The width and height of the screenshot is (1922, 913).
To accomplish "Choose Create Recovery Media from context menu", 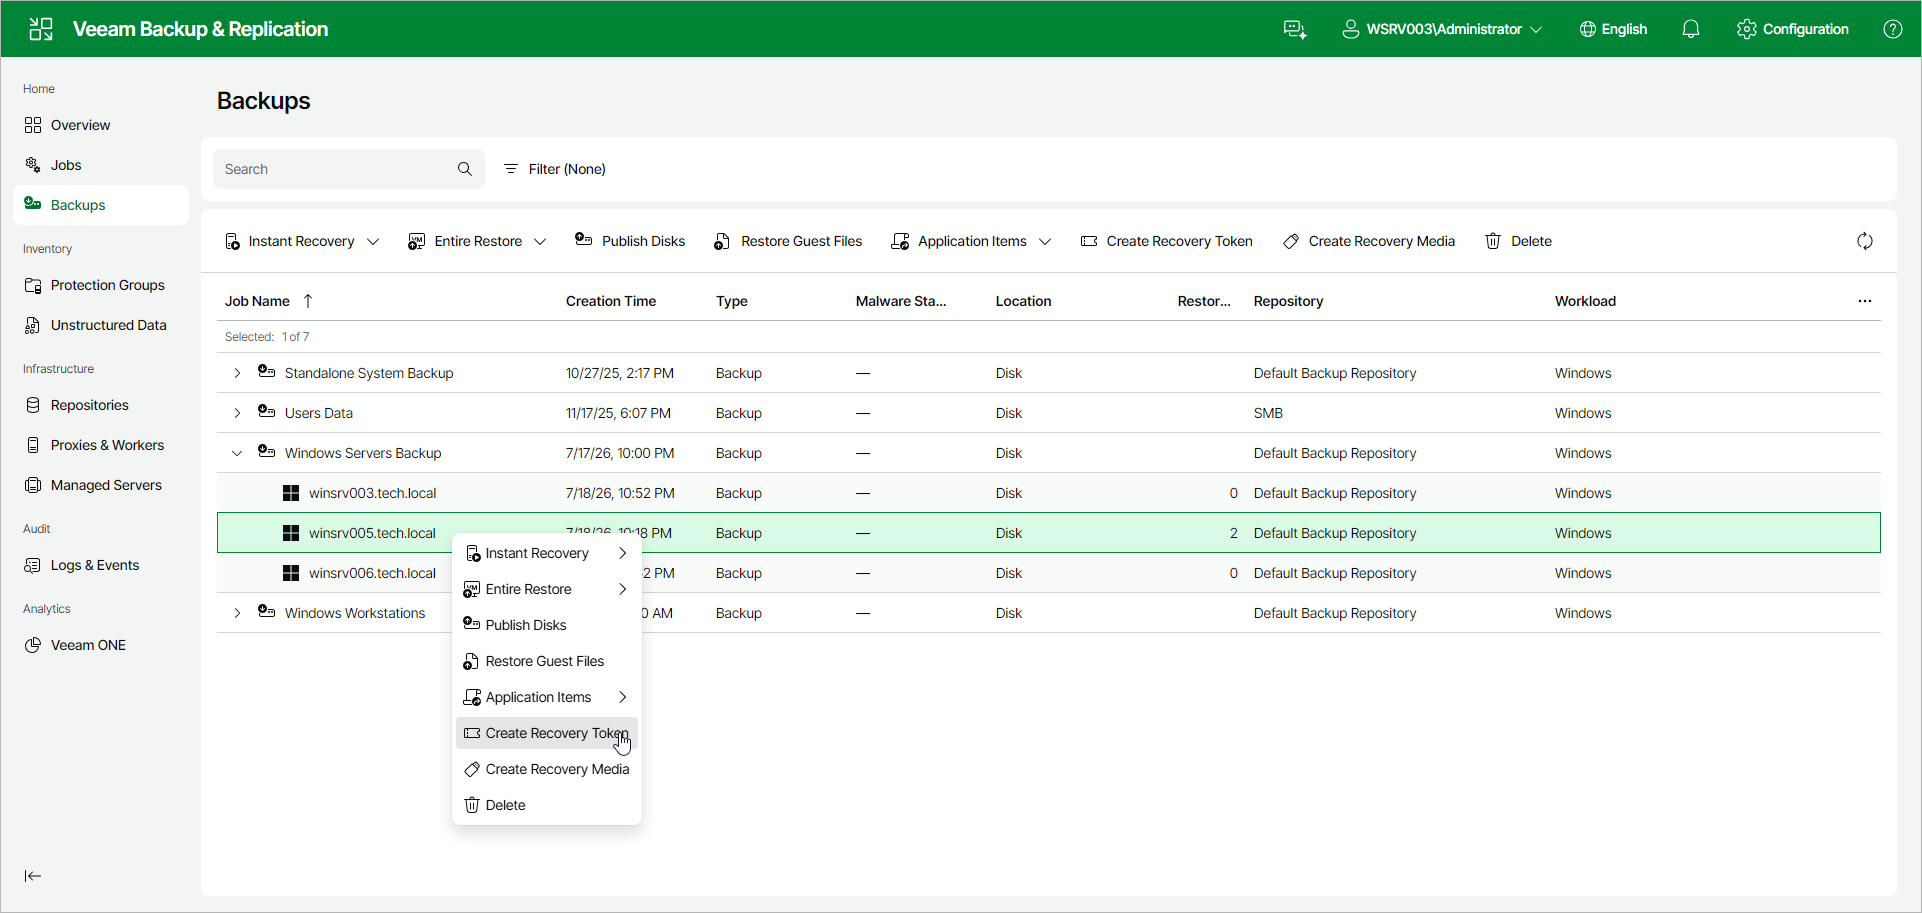I will point(547,769).
